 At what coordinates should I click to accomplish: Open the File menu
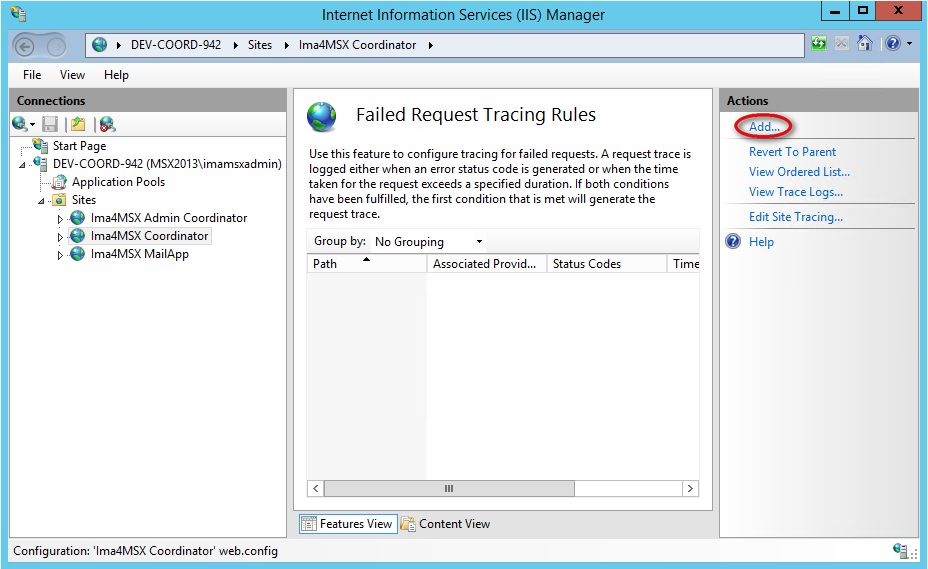(32, 75)
